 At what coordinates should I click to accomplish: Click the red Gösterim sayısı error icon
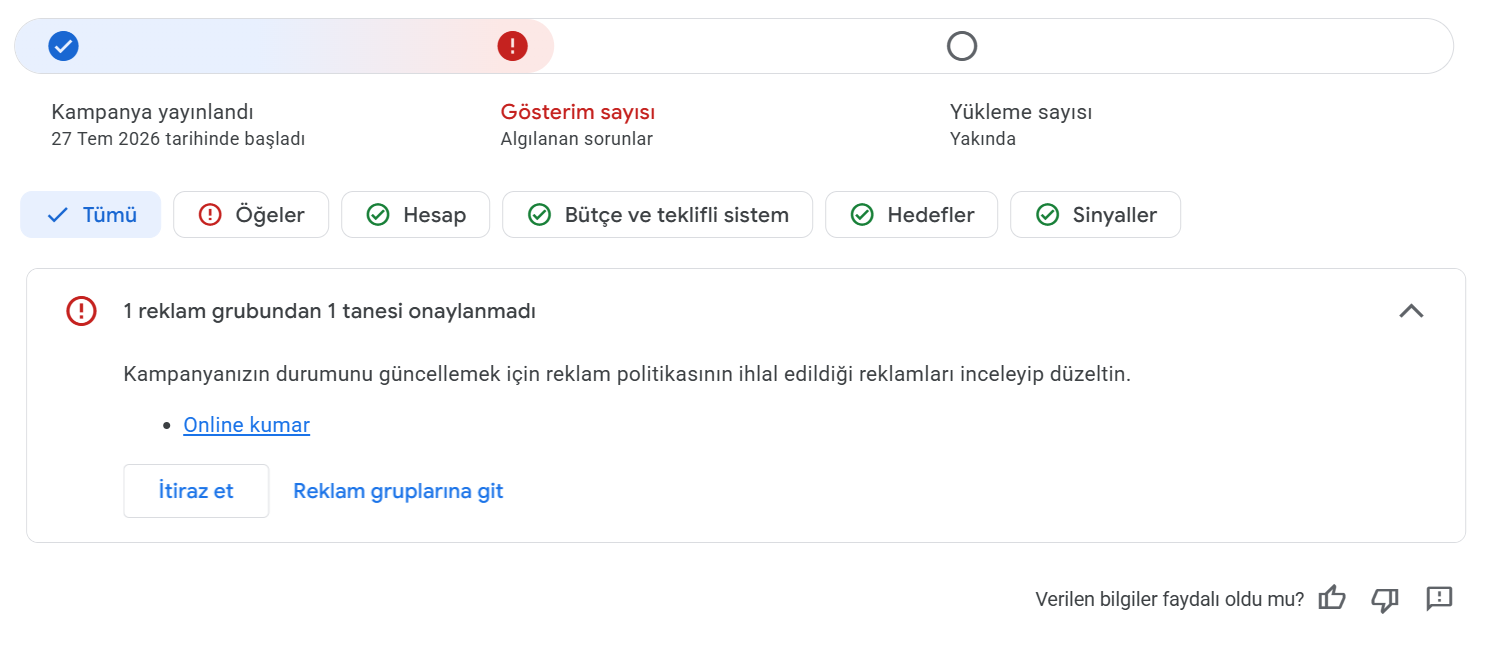(512, 46)
